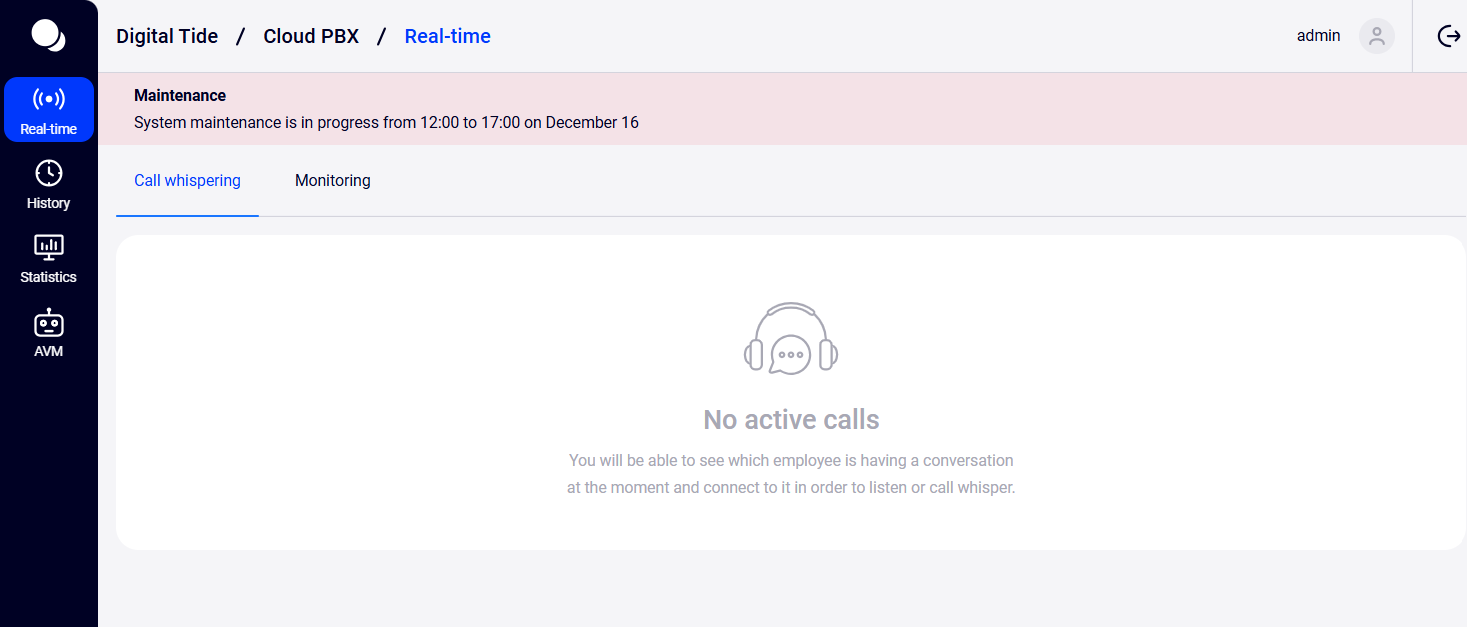
Task: Click the system maintenance schedule message
Action: 386,123
